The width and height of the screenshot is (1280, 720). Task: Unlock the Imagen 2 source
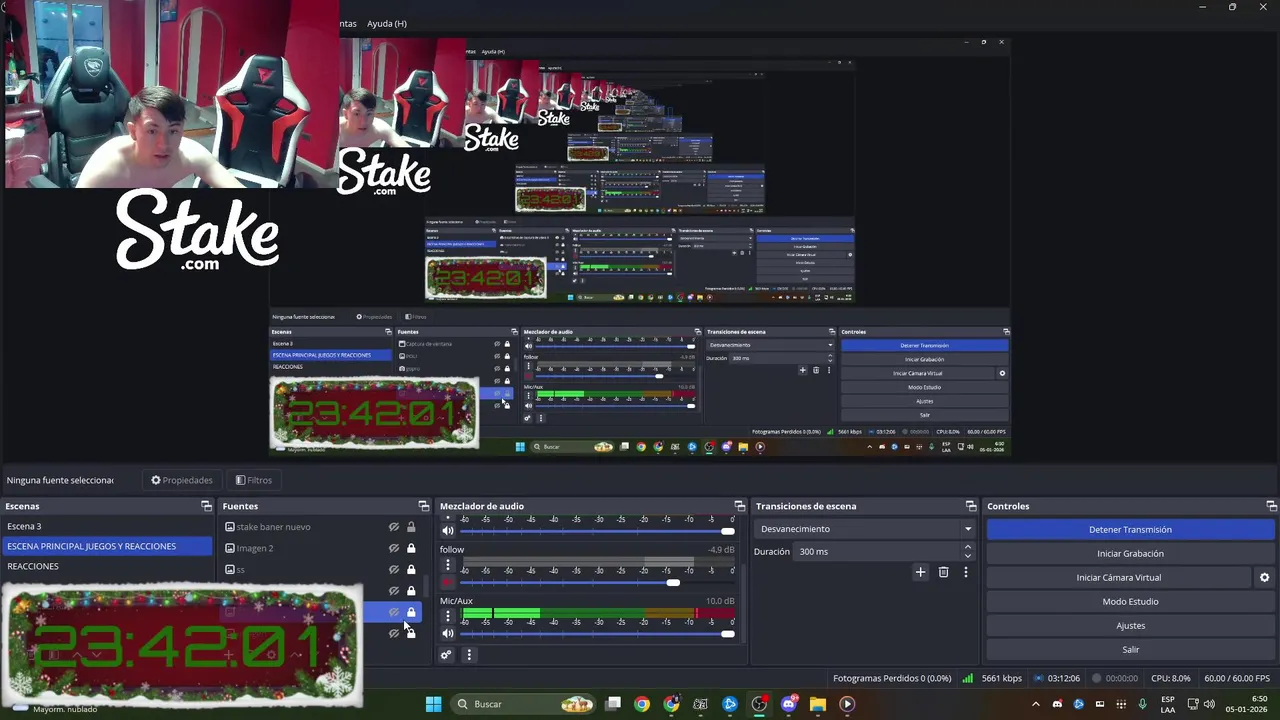point(411,548)
